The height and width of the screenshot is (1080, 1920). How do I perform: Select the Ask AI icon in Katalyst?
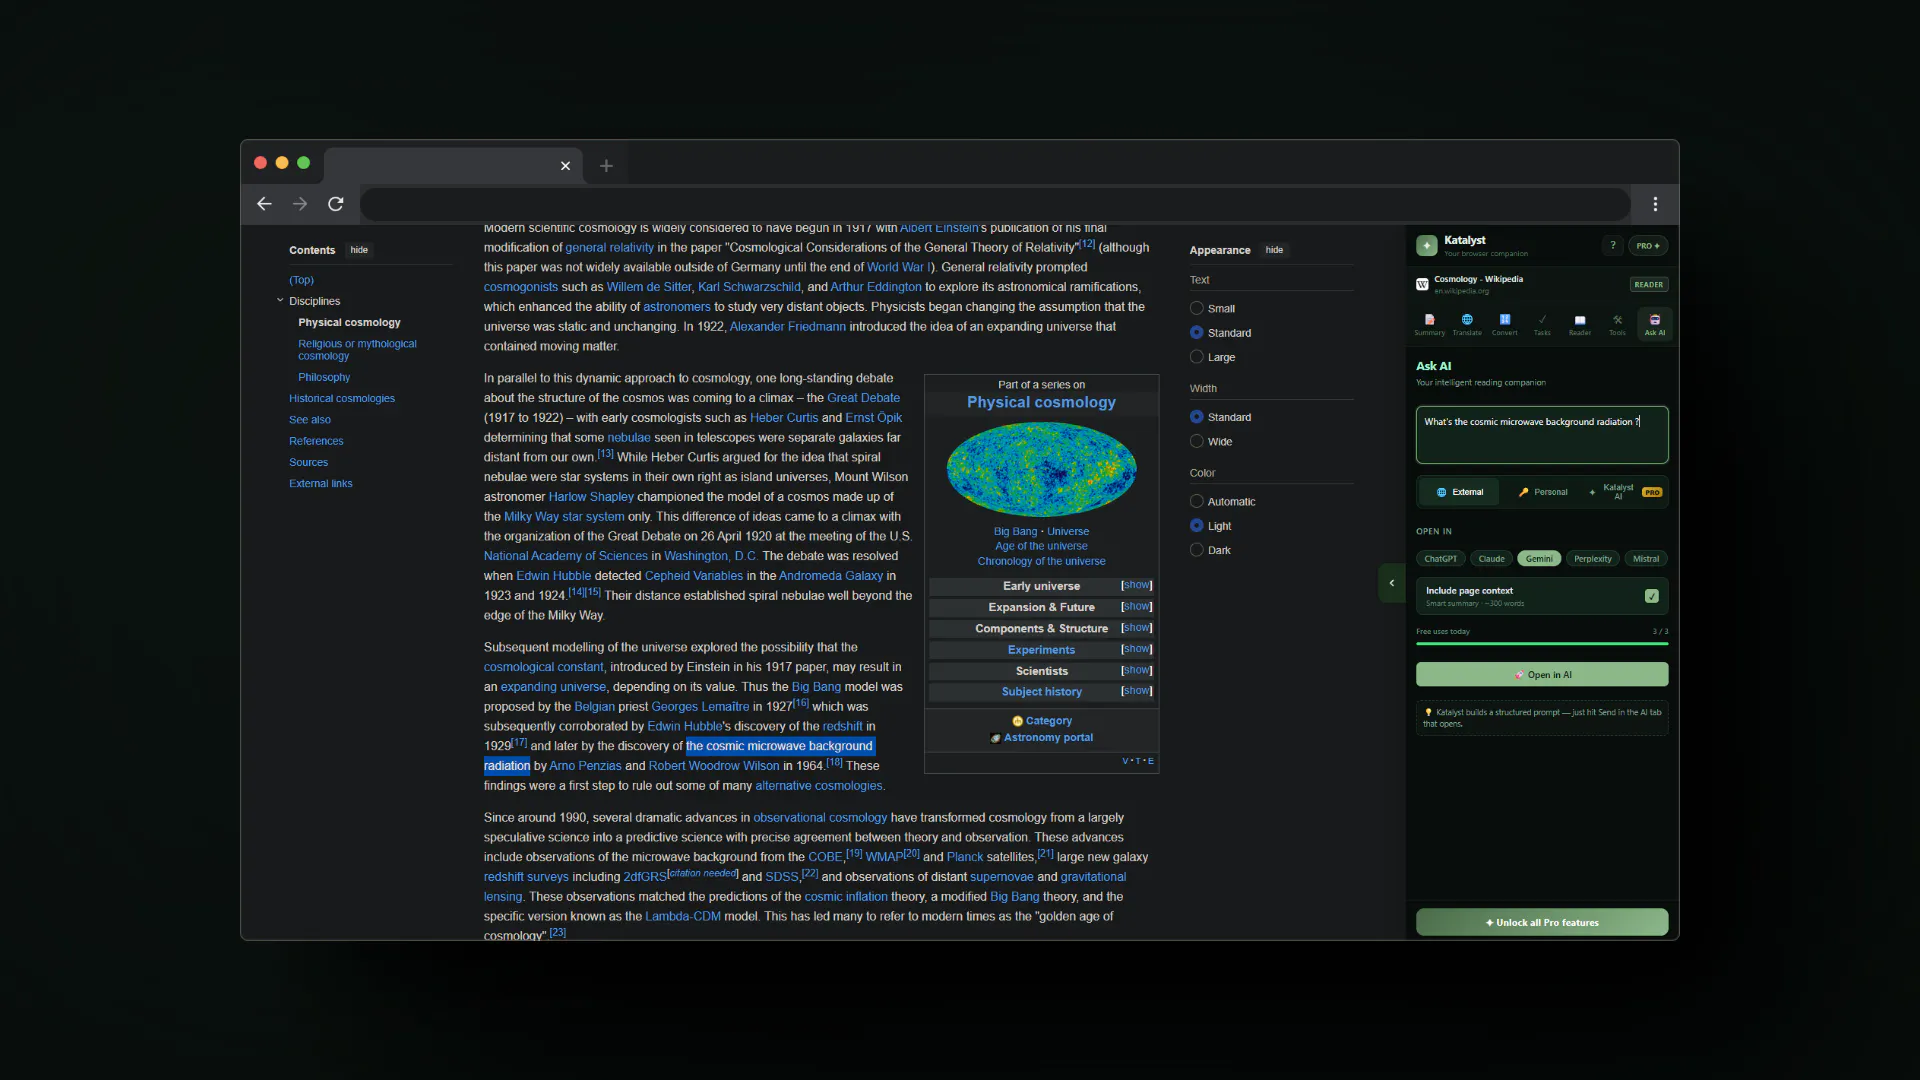pos(1655,324)
